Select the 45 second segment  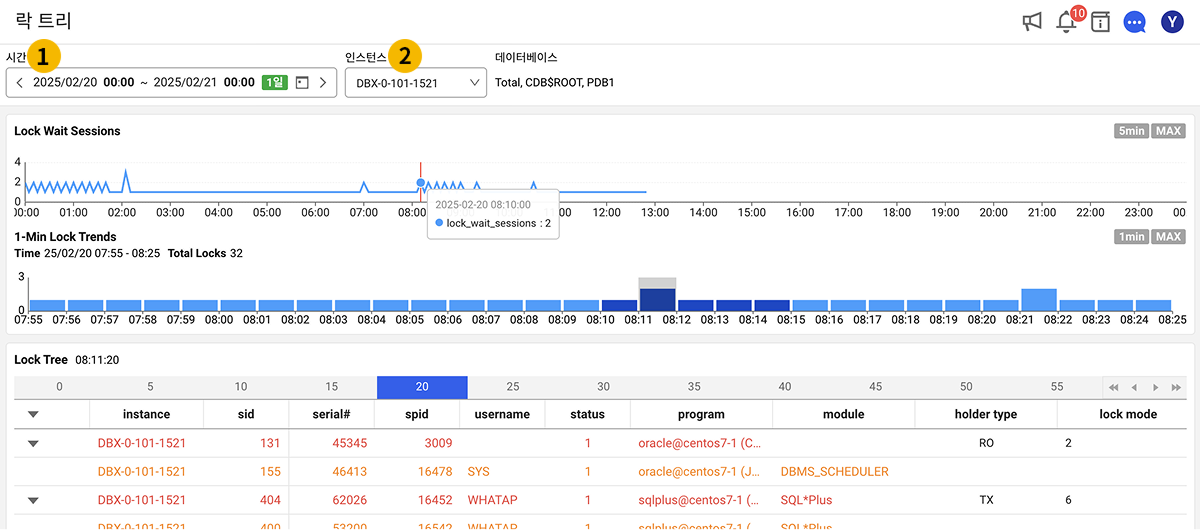(x=875, y=387)
